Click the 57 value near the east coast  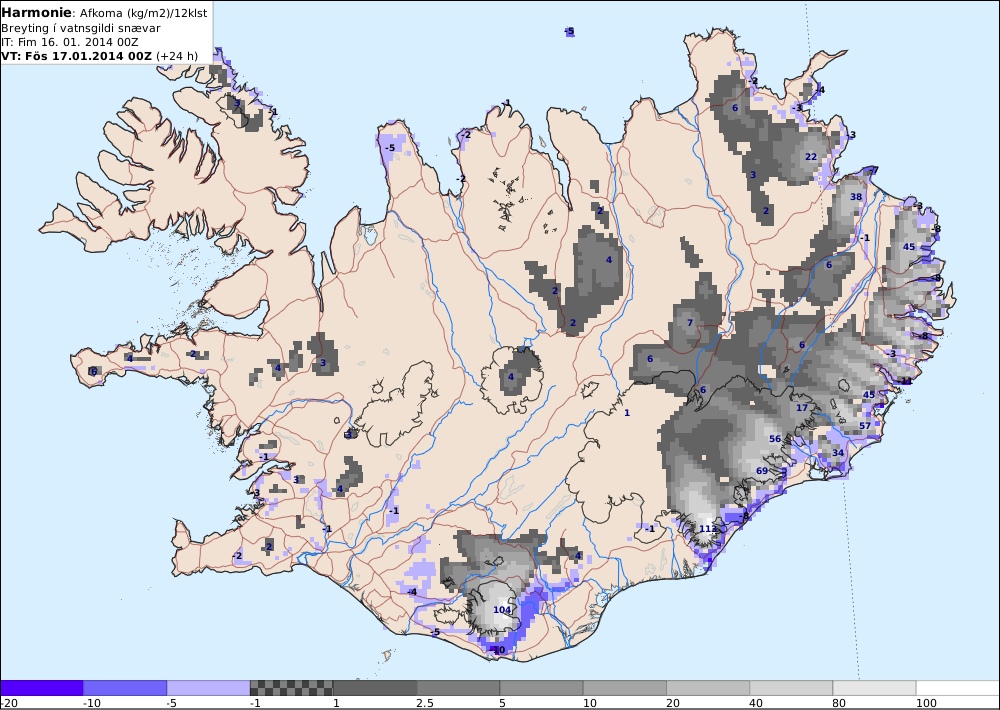point(865,426)
